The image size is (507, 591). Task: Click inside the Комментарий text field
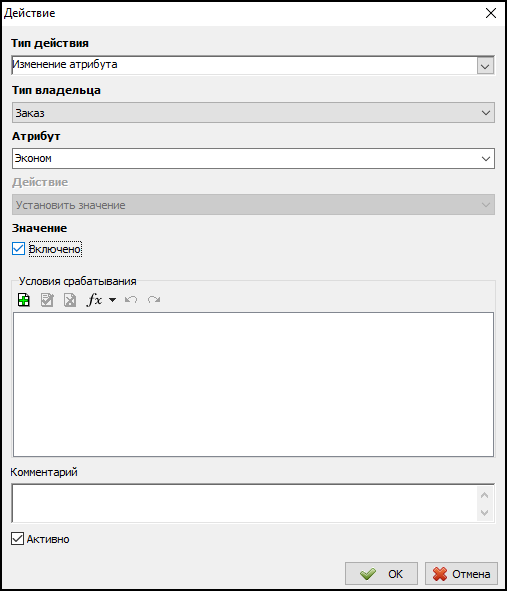(x=244, y=503)
